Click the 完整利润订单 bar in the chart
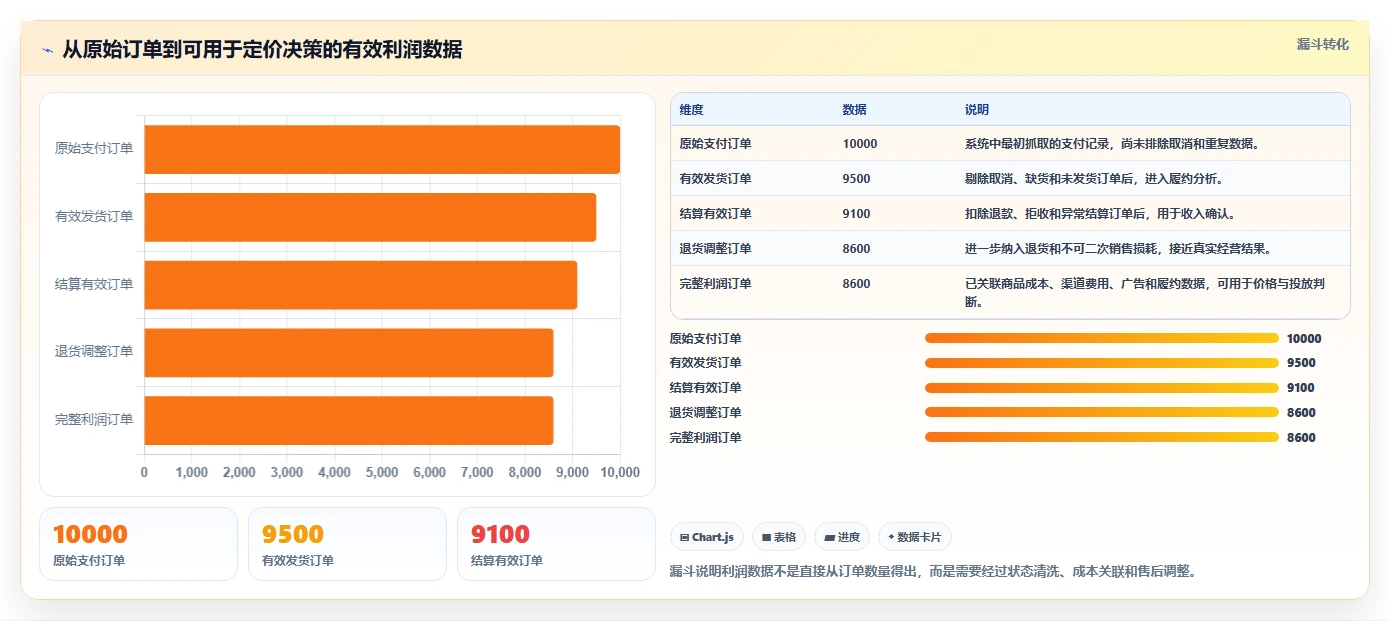The image size is (1390, 621). 349,420
